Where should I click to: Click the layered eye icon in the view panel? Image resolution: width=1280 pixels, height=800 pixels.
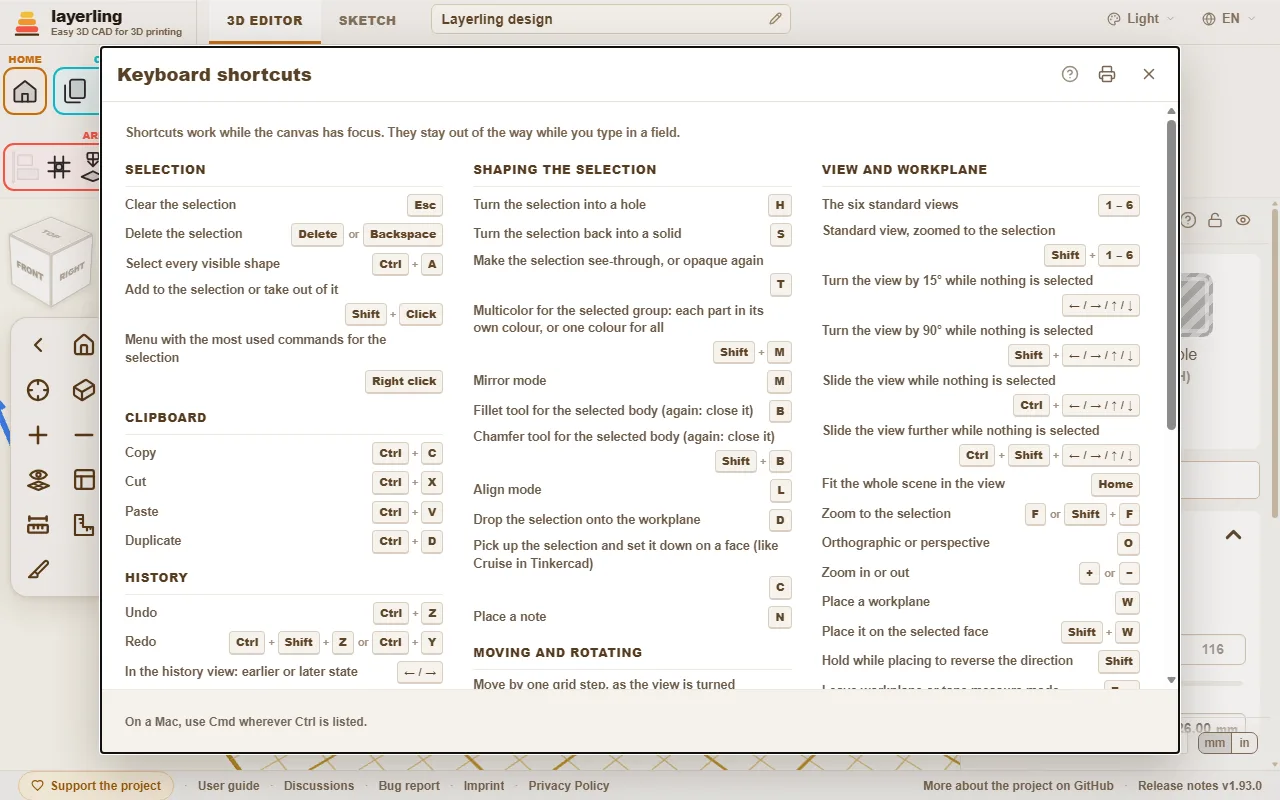click(38, 480)
